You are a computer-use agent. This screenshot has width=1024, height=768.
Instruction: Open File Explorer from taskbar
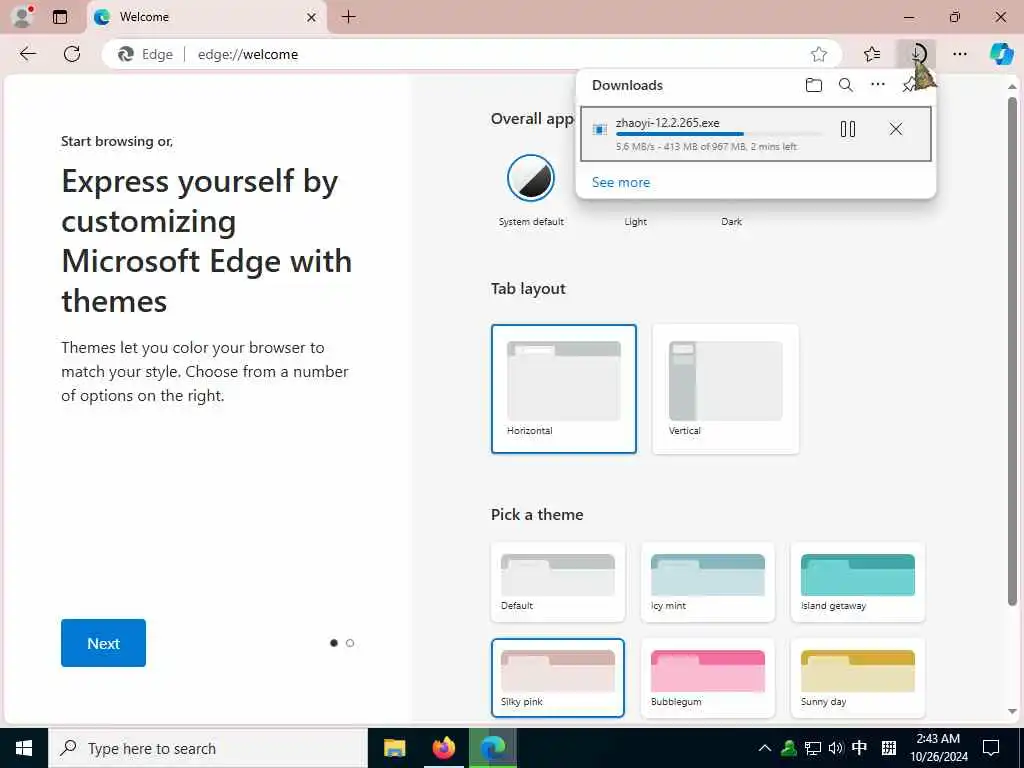394,748
